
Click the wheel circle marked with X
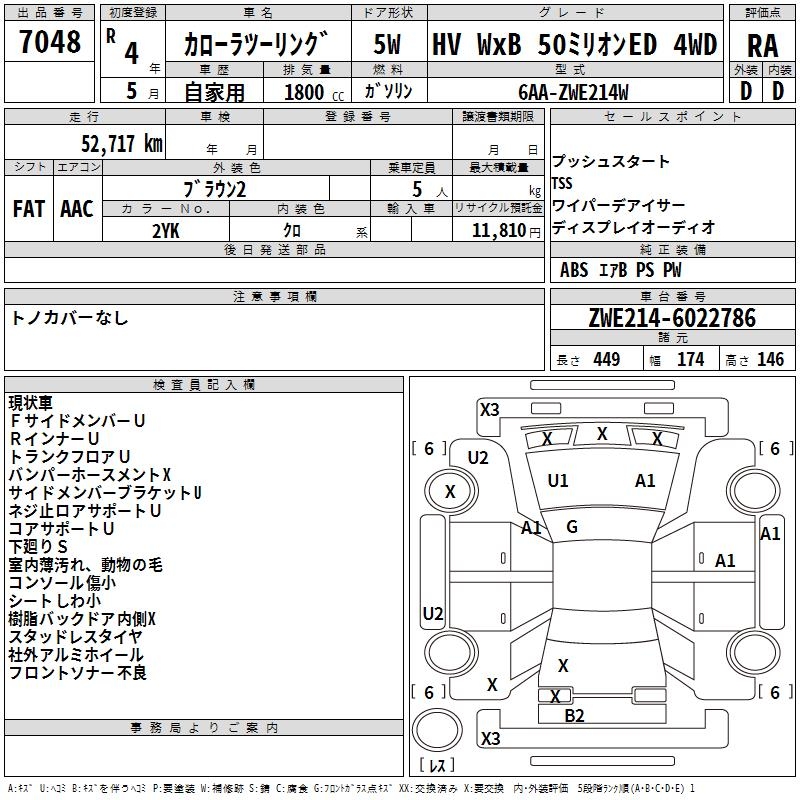pos(450,491)
